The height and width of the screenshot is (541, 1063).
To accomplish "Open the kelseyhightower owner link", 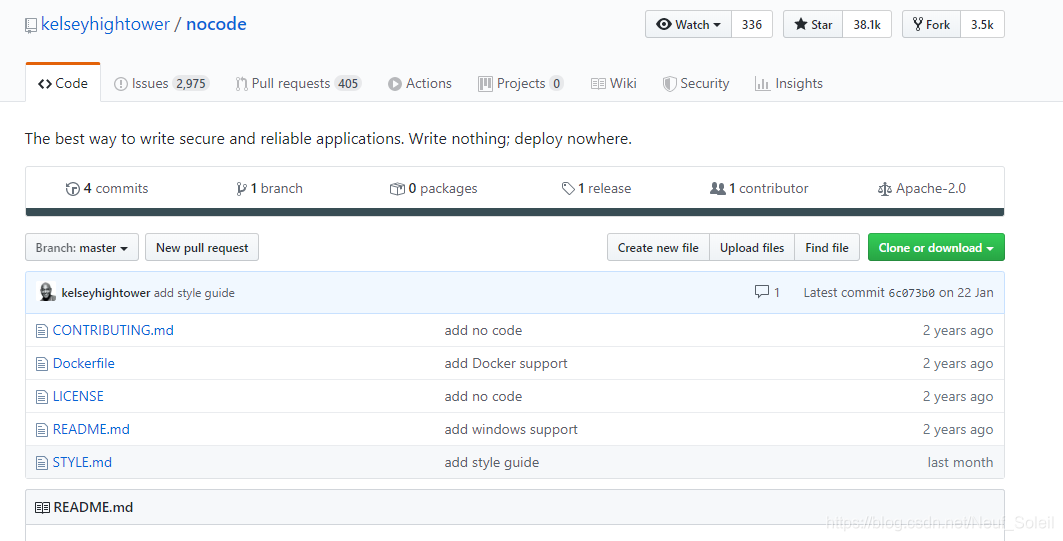I will [x=105, y=24].
